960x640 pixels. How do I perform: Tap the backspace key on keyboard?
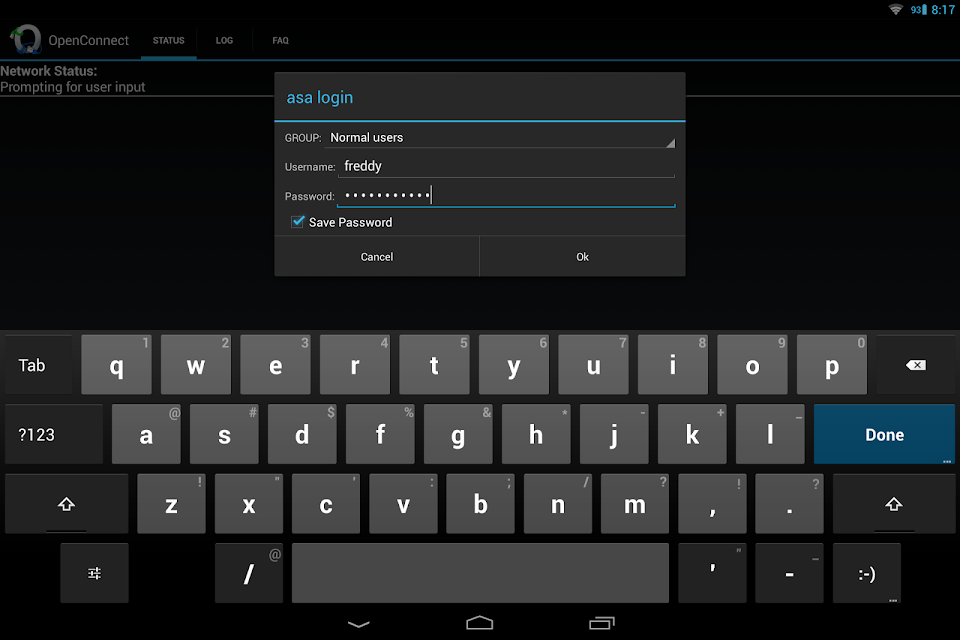[x=916, y=365]
